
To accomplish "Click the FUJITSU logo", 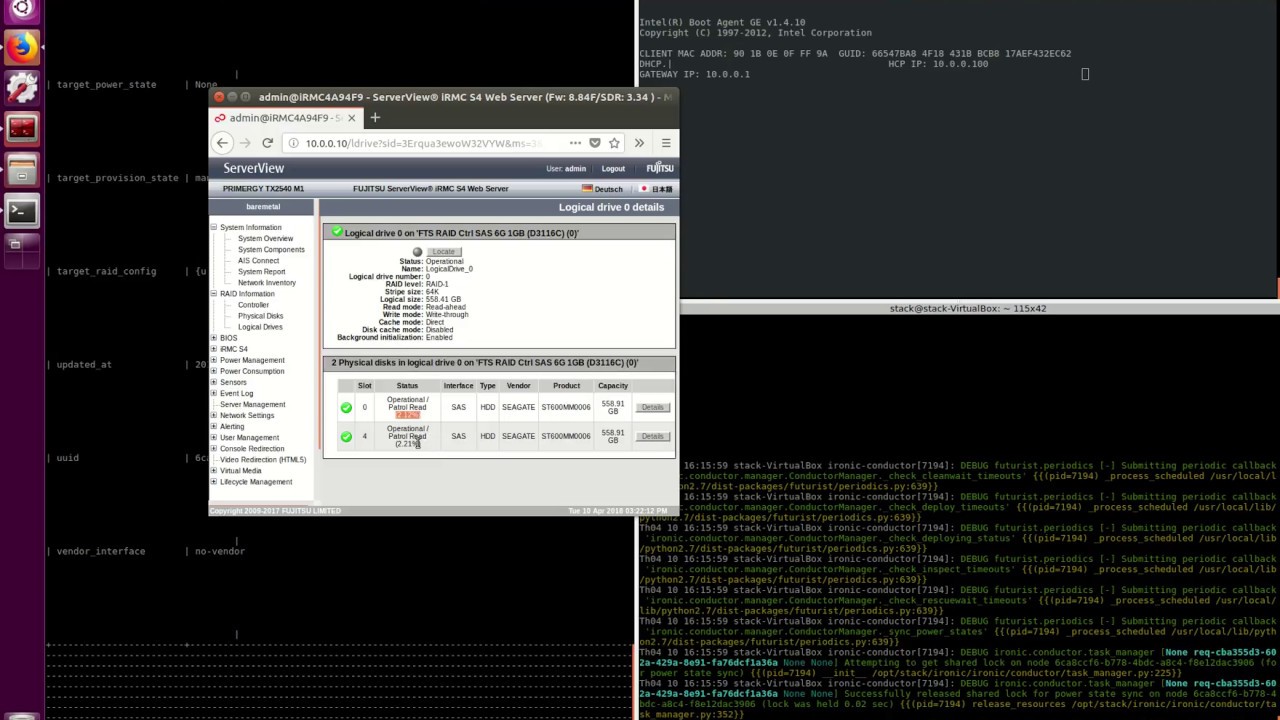I will point(660,168).
